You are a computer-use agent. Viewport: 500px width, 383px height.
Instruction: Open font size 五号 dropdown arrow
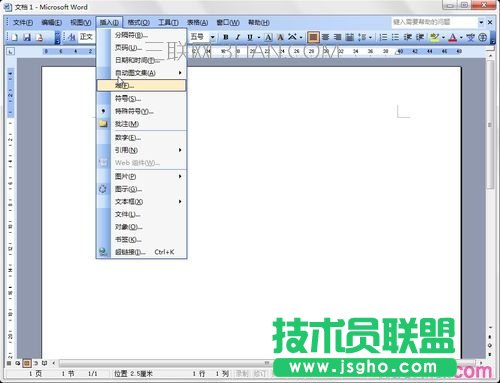(x=212, y=37)
